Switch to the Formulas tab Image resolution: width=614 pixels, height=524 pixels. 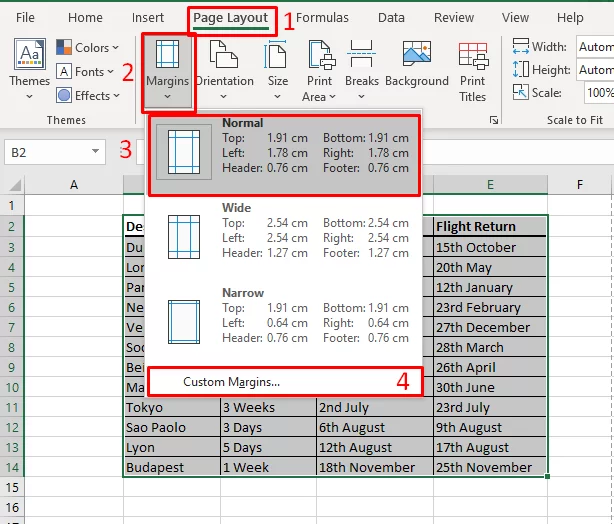[322, 18]
